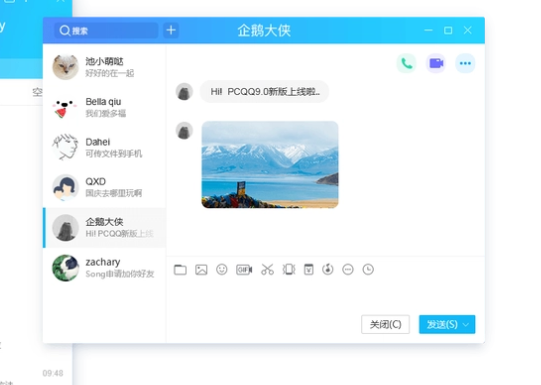541x385 pixels.
Task: Start a voice call with the green phone icon
Action: [x=406, y=63]
